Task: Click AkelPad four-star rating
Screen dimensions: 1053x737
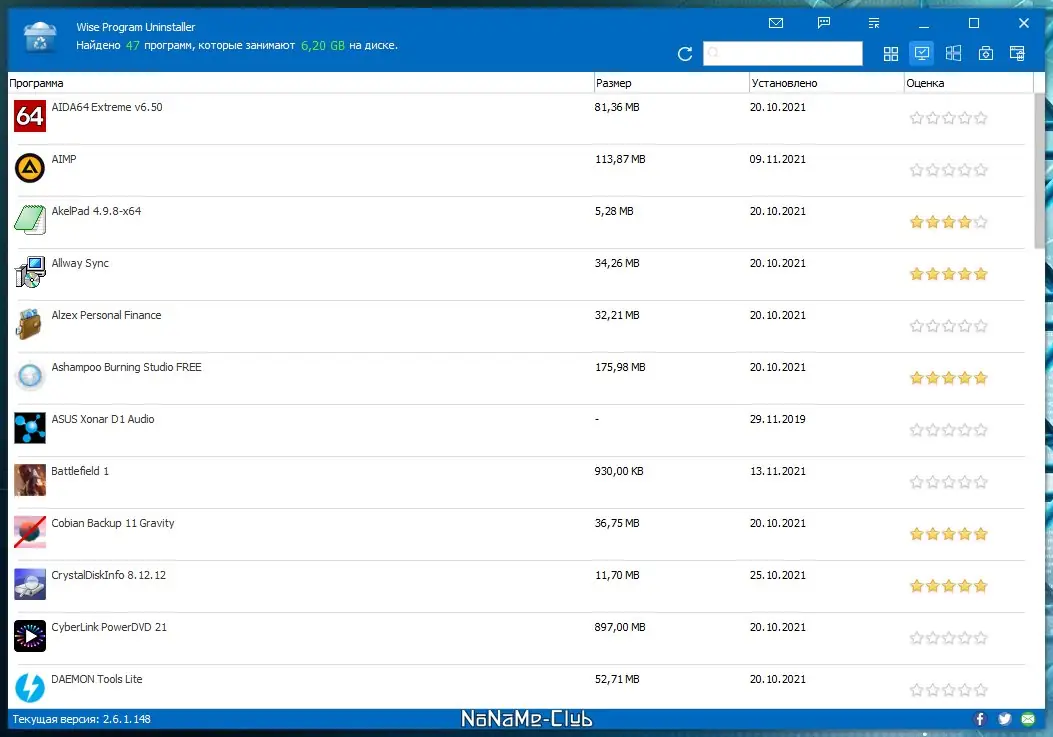Action: (948, 222)
